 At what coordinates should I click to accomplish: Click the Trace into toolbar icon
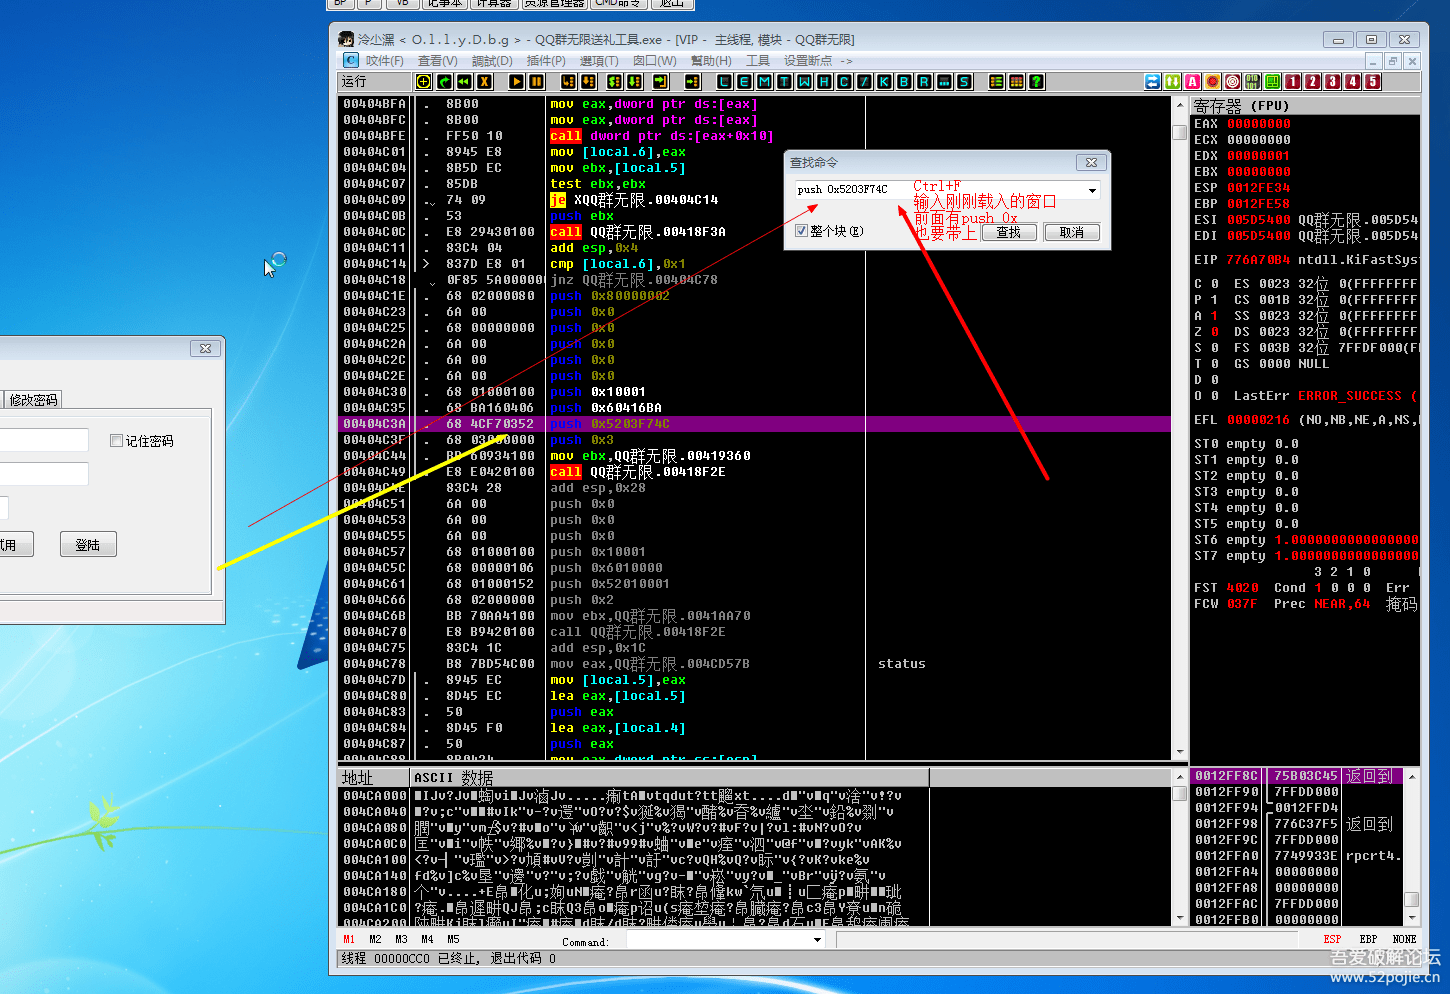[x=614, y=82]
